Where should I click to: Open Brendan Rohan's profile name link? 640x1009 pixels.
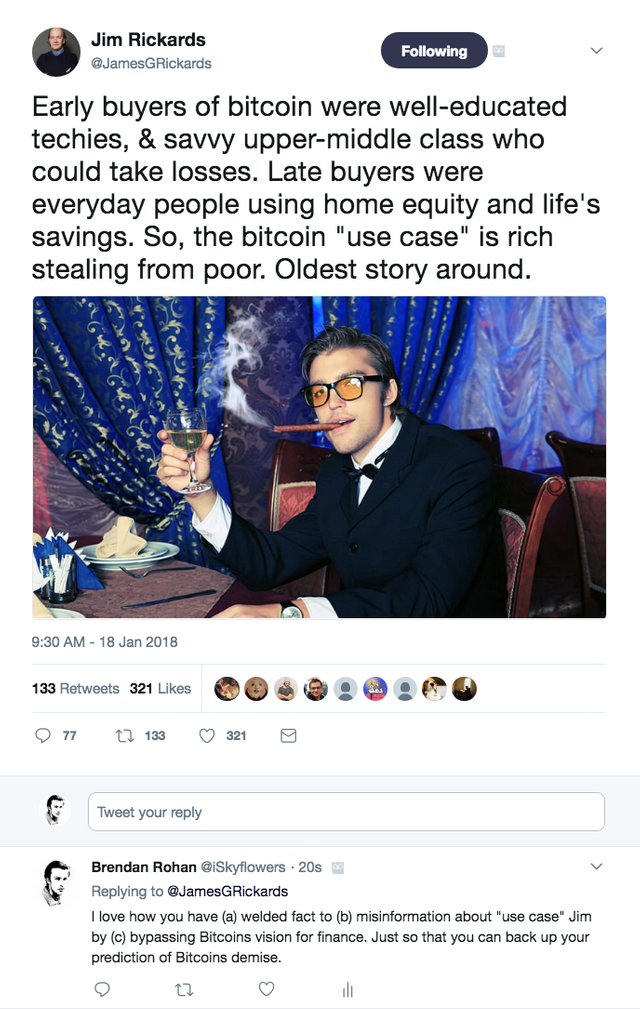tap(144, 867)
